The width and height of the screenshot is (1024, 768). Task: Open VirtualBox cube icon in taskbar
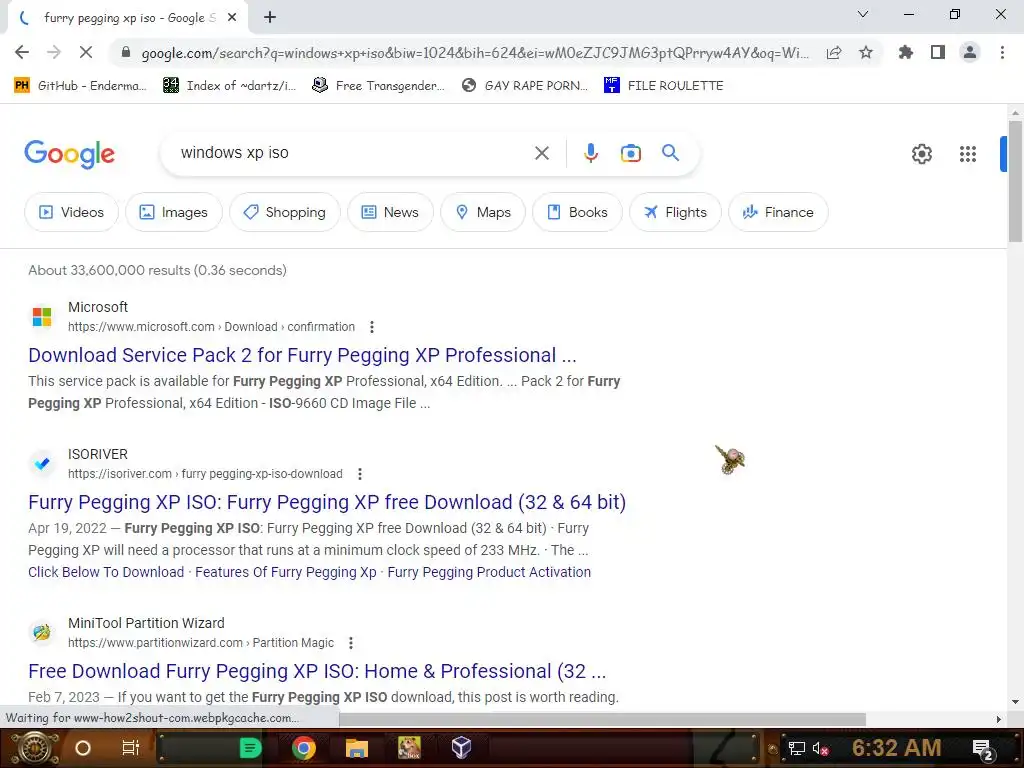[x=461, y=747]
